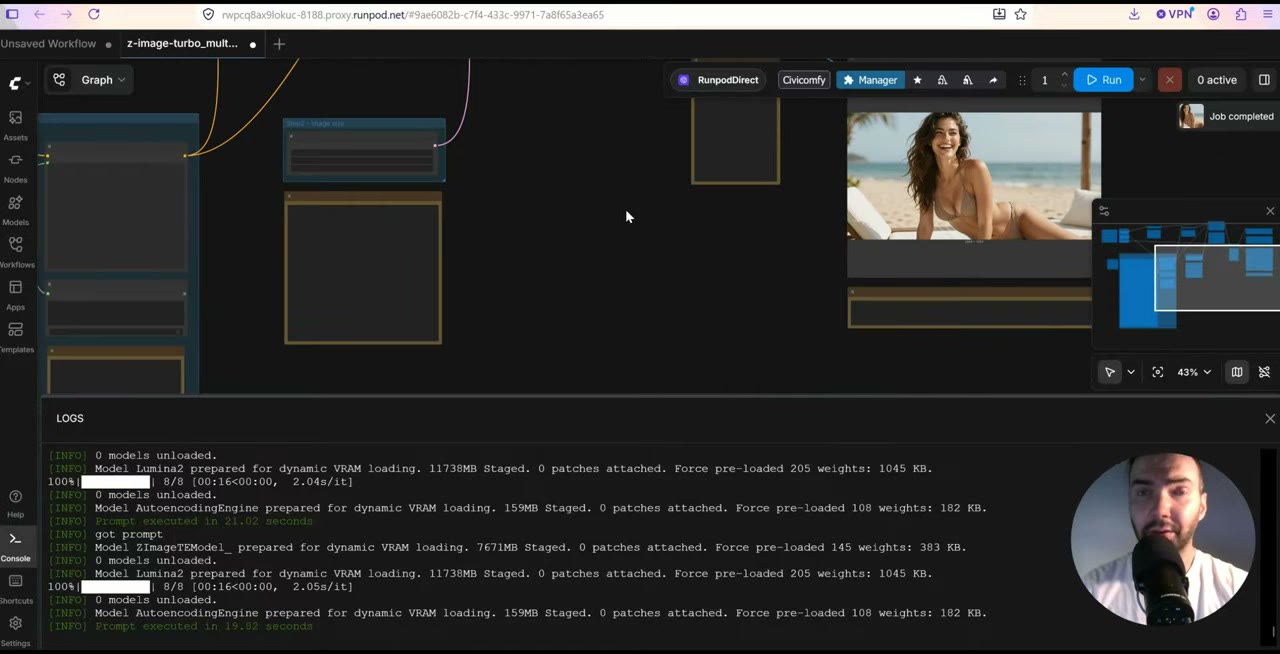Image resolution: width=1280 pixels, height=654 pixels.
Task: Open the Apps sidebar panel
Action: click(x=15, y=295)
